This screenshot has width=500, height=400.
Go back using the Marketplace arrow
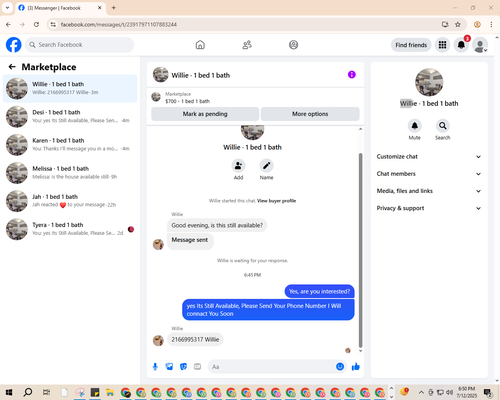click(12, 67)
